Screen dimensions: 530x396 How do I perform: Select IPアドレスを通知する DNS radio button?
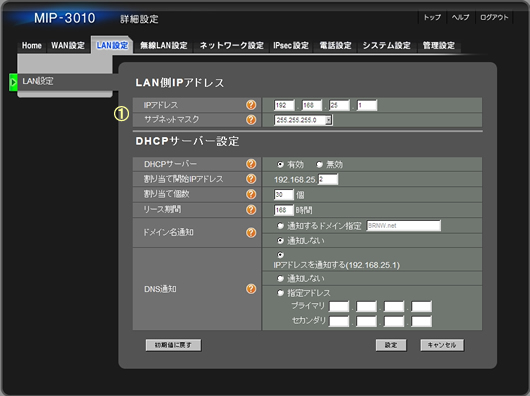[280, 254]
